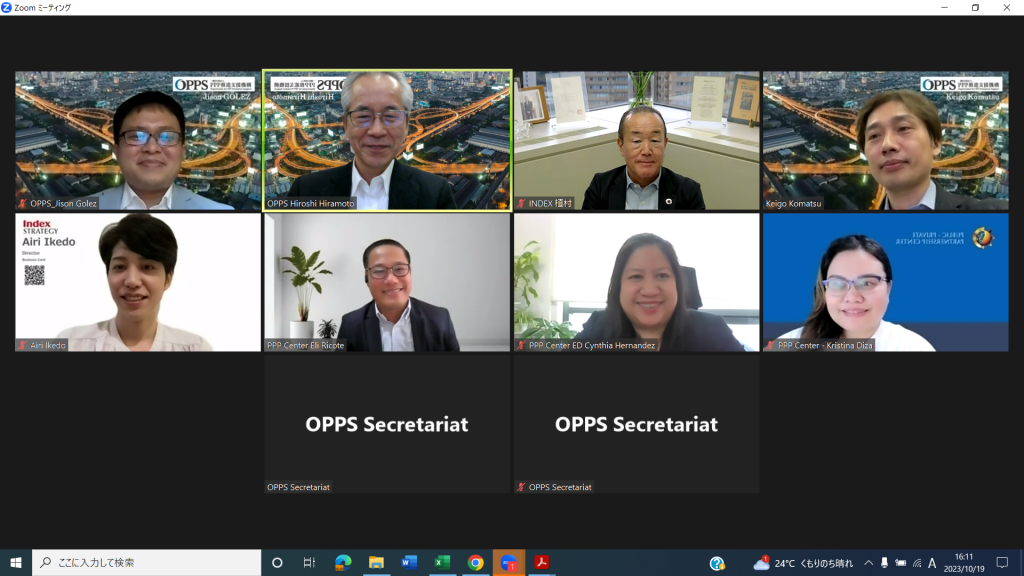Select unmuted OPPS Secretariat tile
The height and width of the screenshot is (576, 1024).
click(387, 424)
